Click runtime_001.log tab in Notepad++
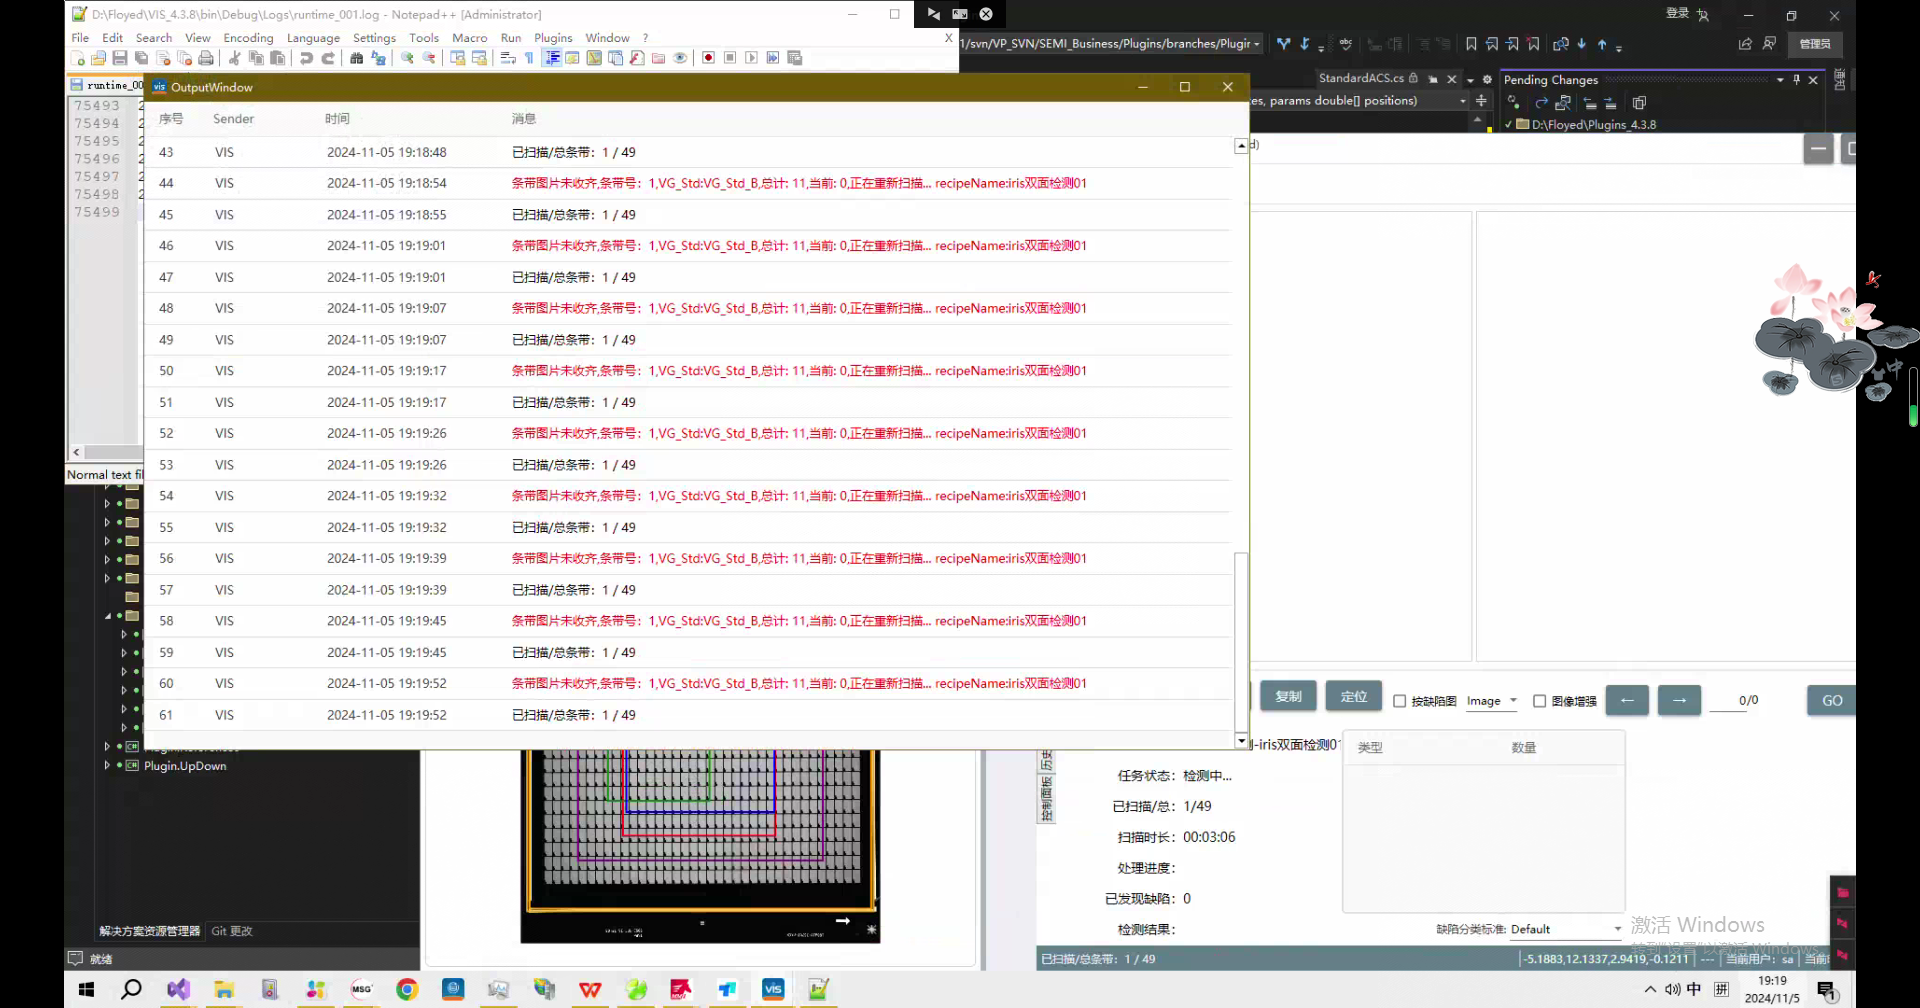The height and width of the screenshot is (1008, 1920). click(107, 85)
